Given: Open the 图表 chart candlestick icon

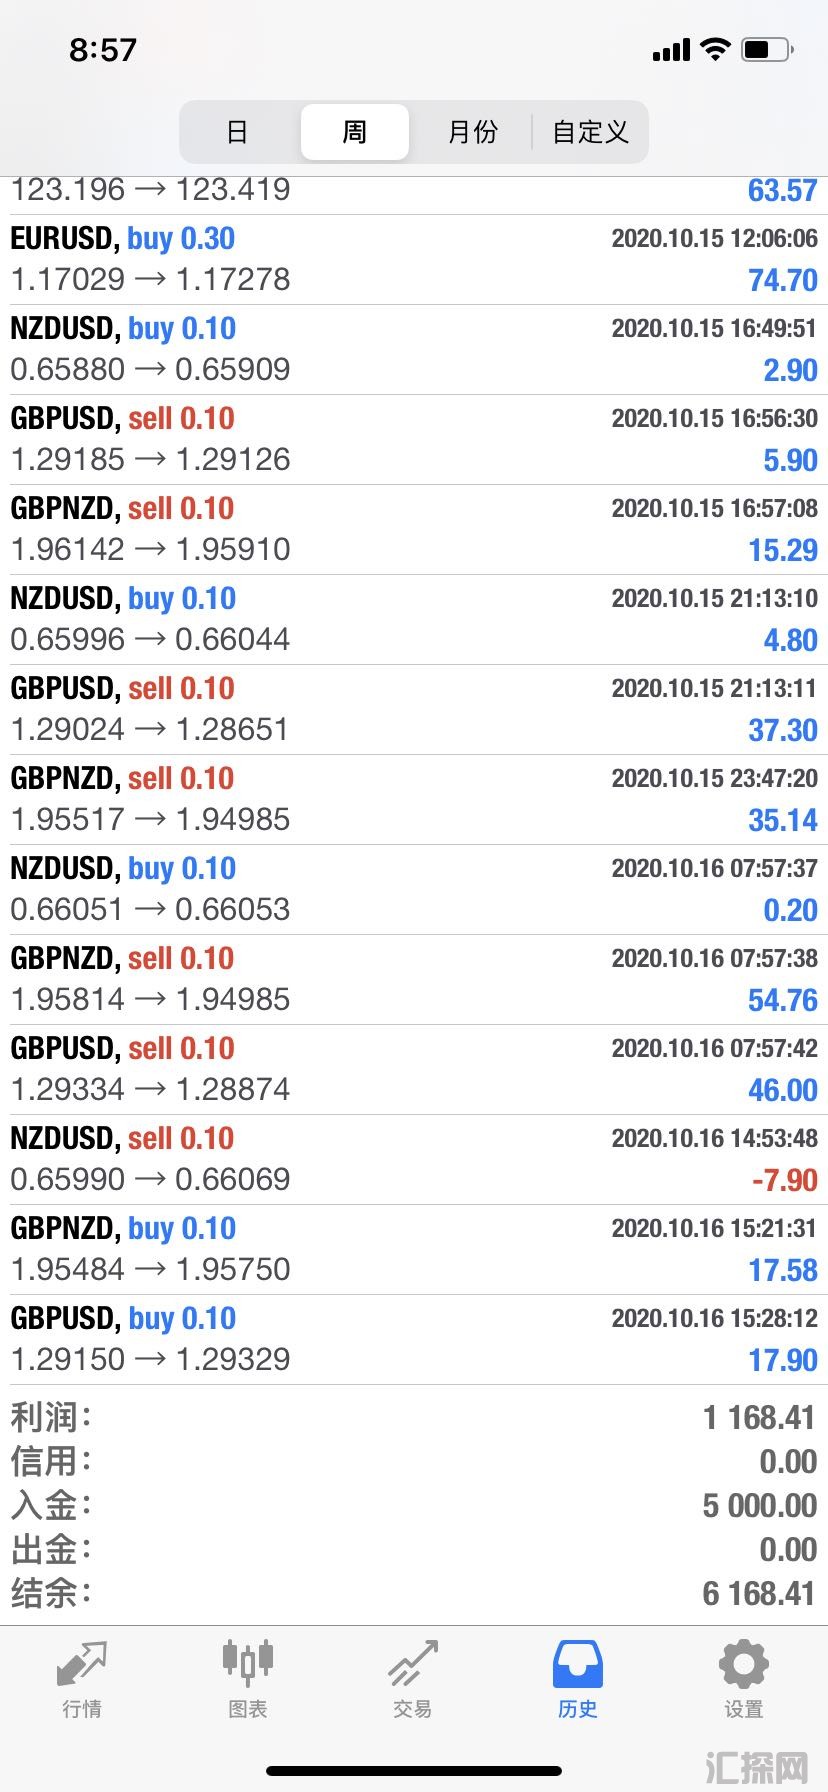Looking at the screenshot, I should [x=247, y=1665].
